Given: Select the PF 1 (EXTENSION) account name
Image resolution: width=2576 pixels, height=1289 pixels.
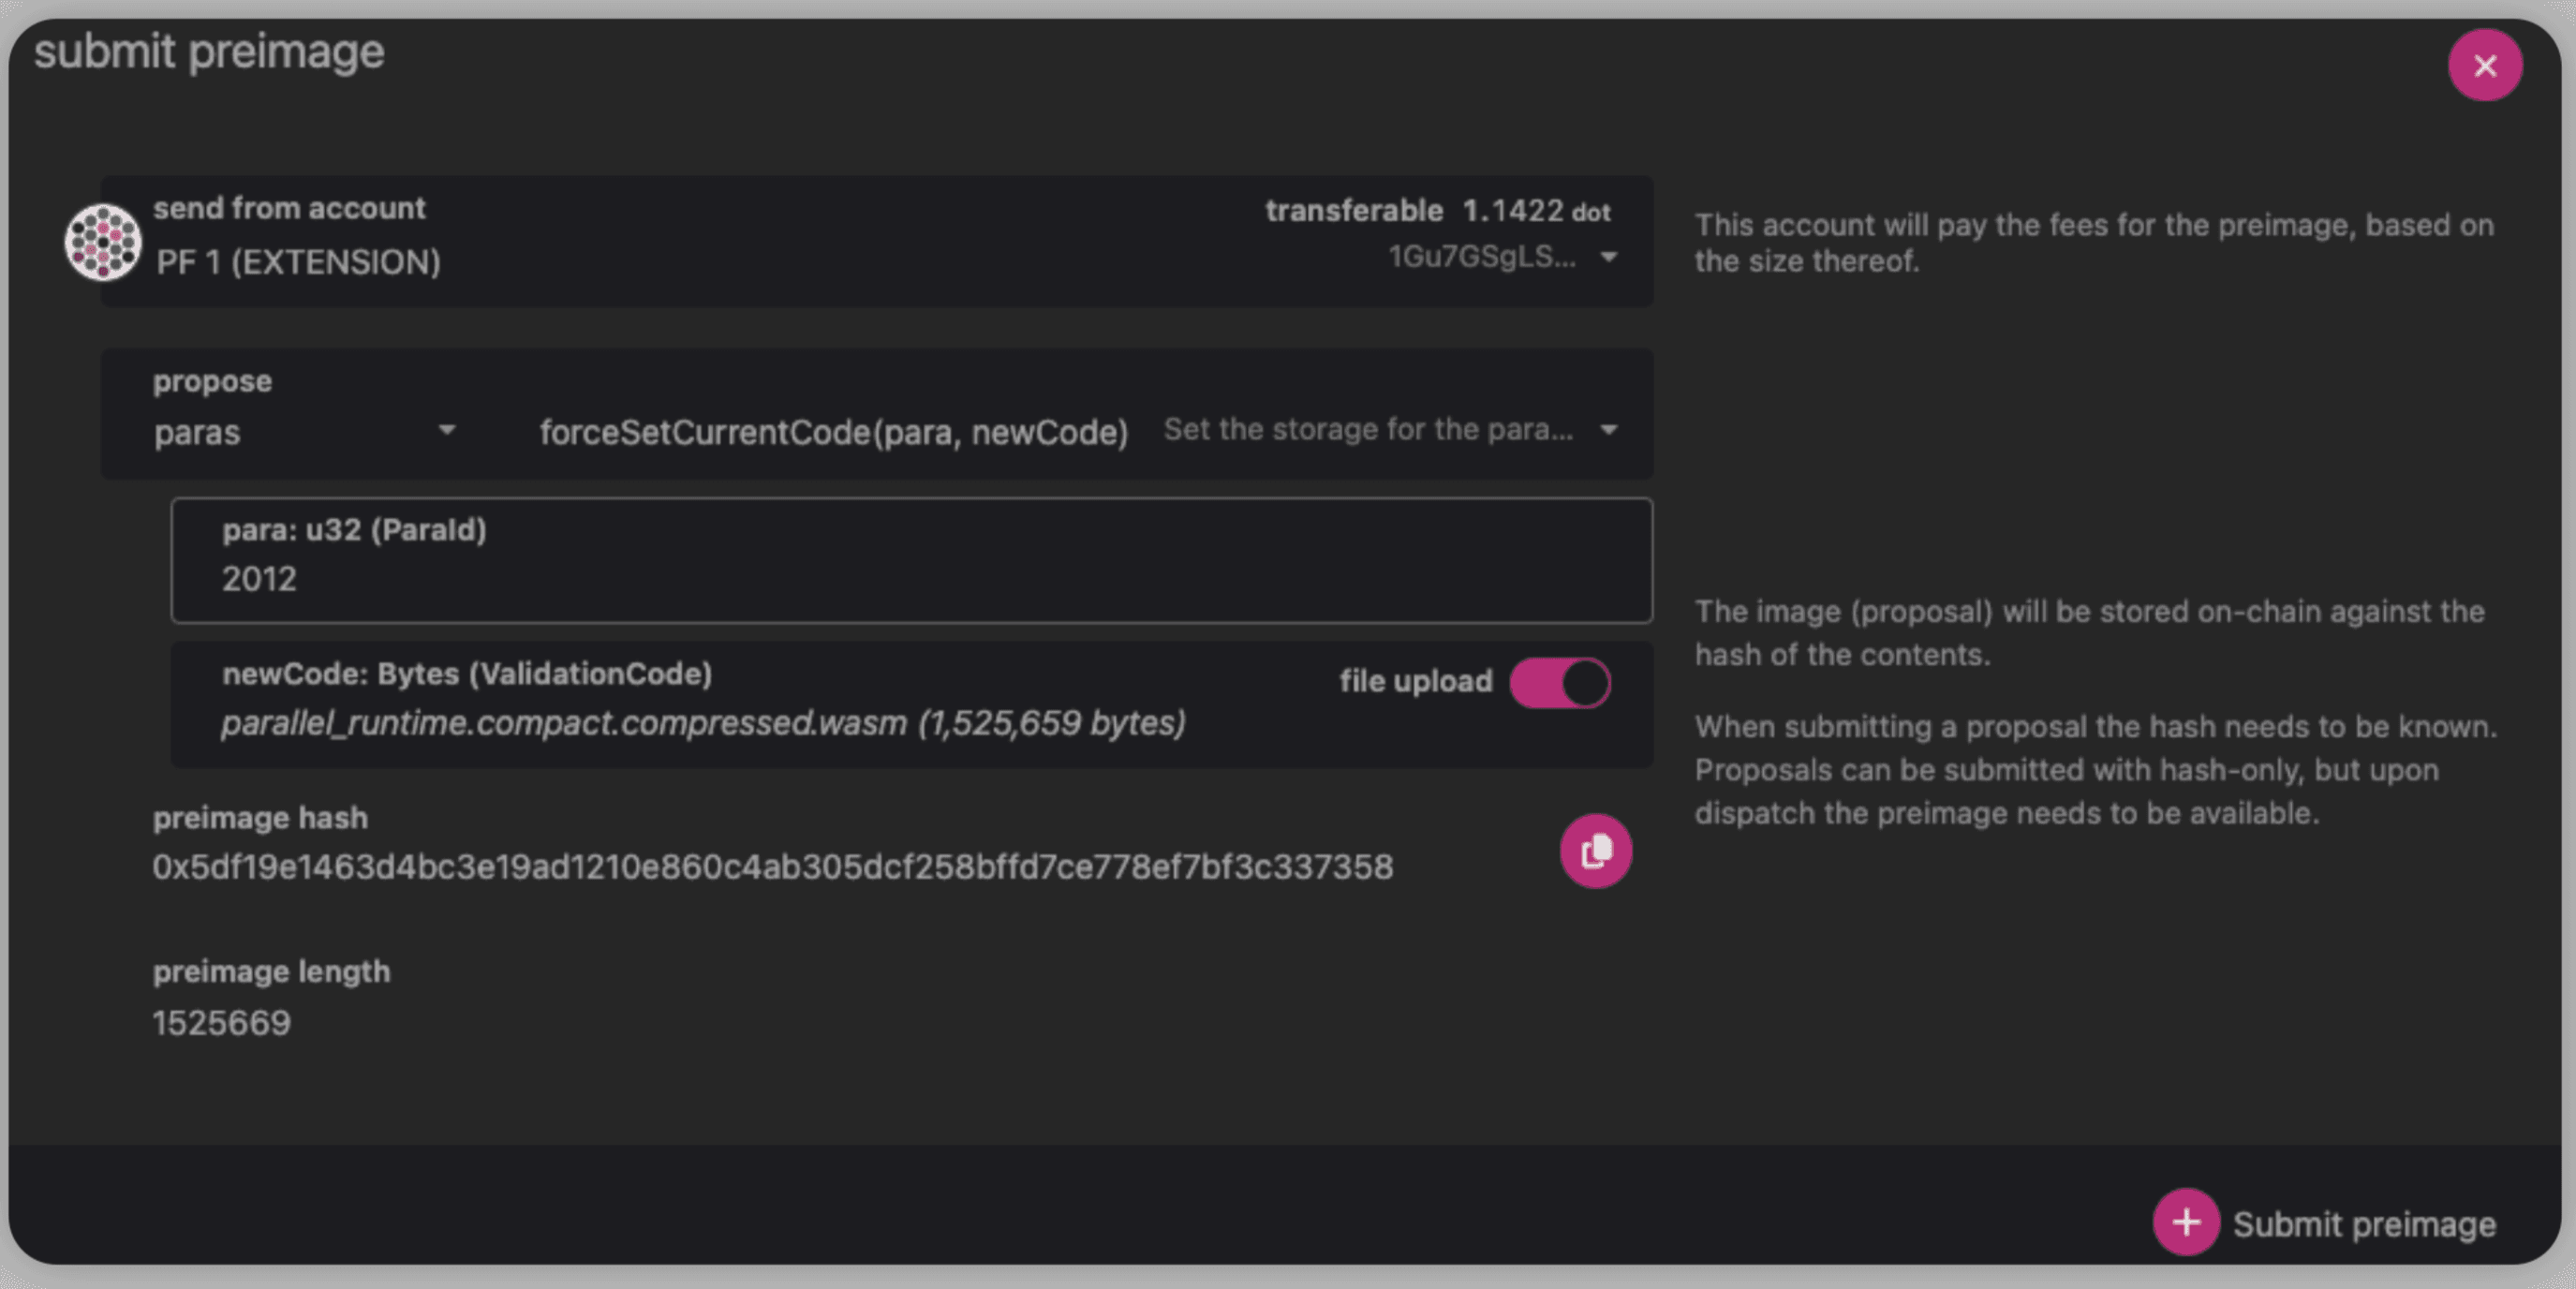Looking at the screenshot, I should coord(298,262).
